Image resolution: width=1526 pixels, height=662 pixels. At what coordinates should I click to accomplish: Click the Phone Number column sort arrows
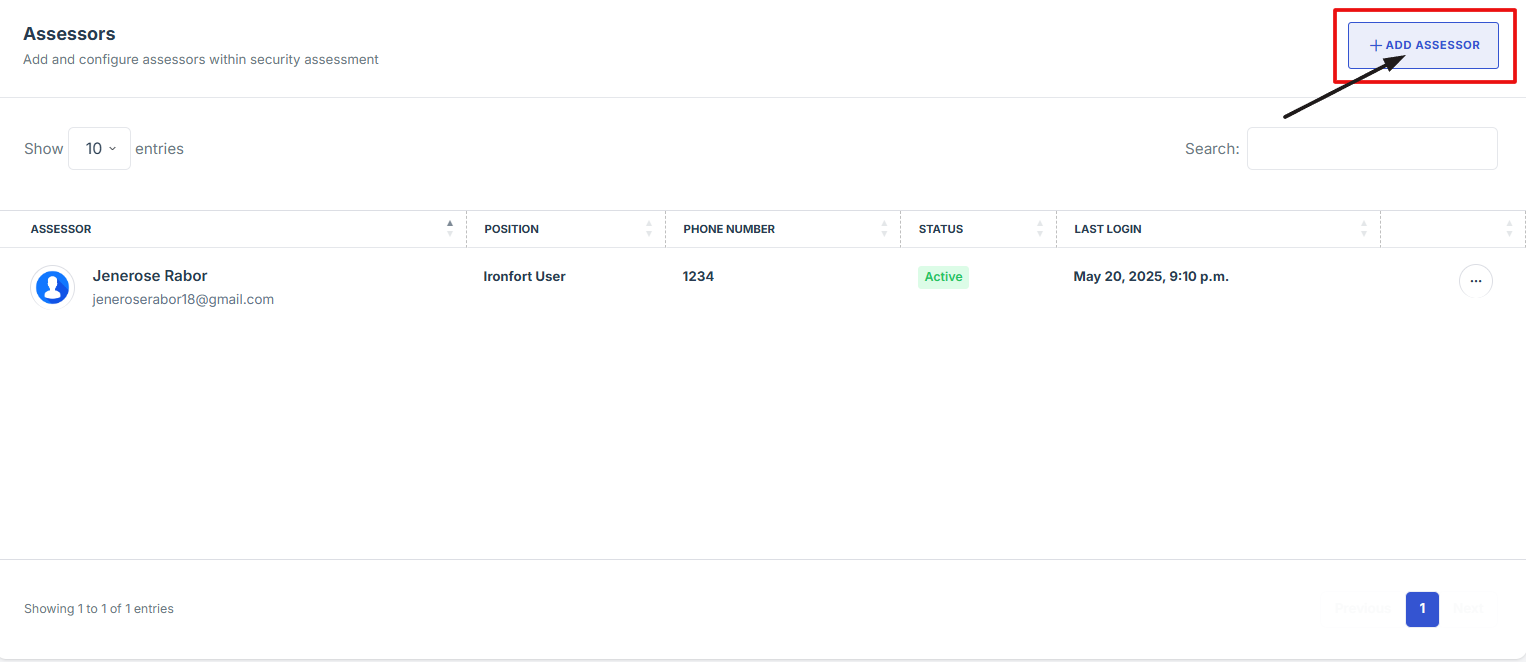884,229
